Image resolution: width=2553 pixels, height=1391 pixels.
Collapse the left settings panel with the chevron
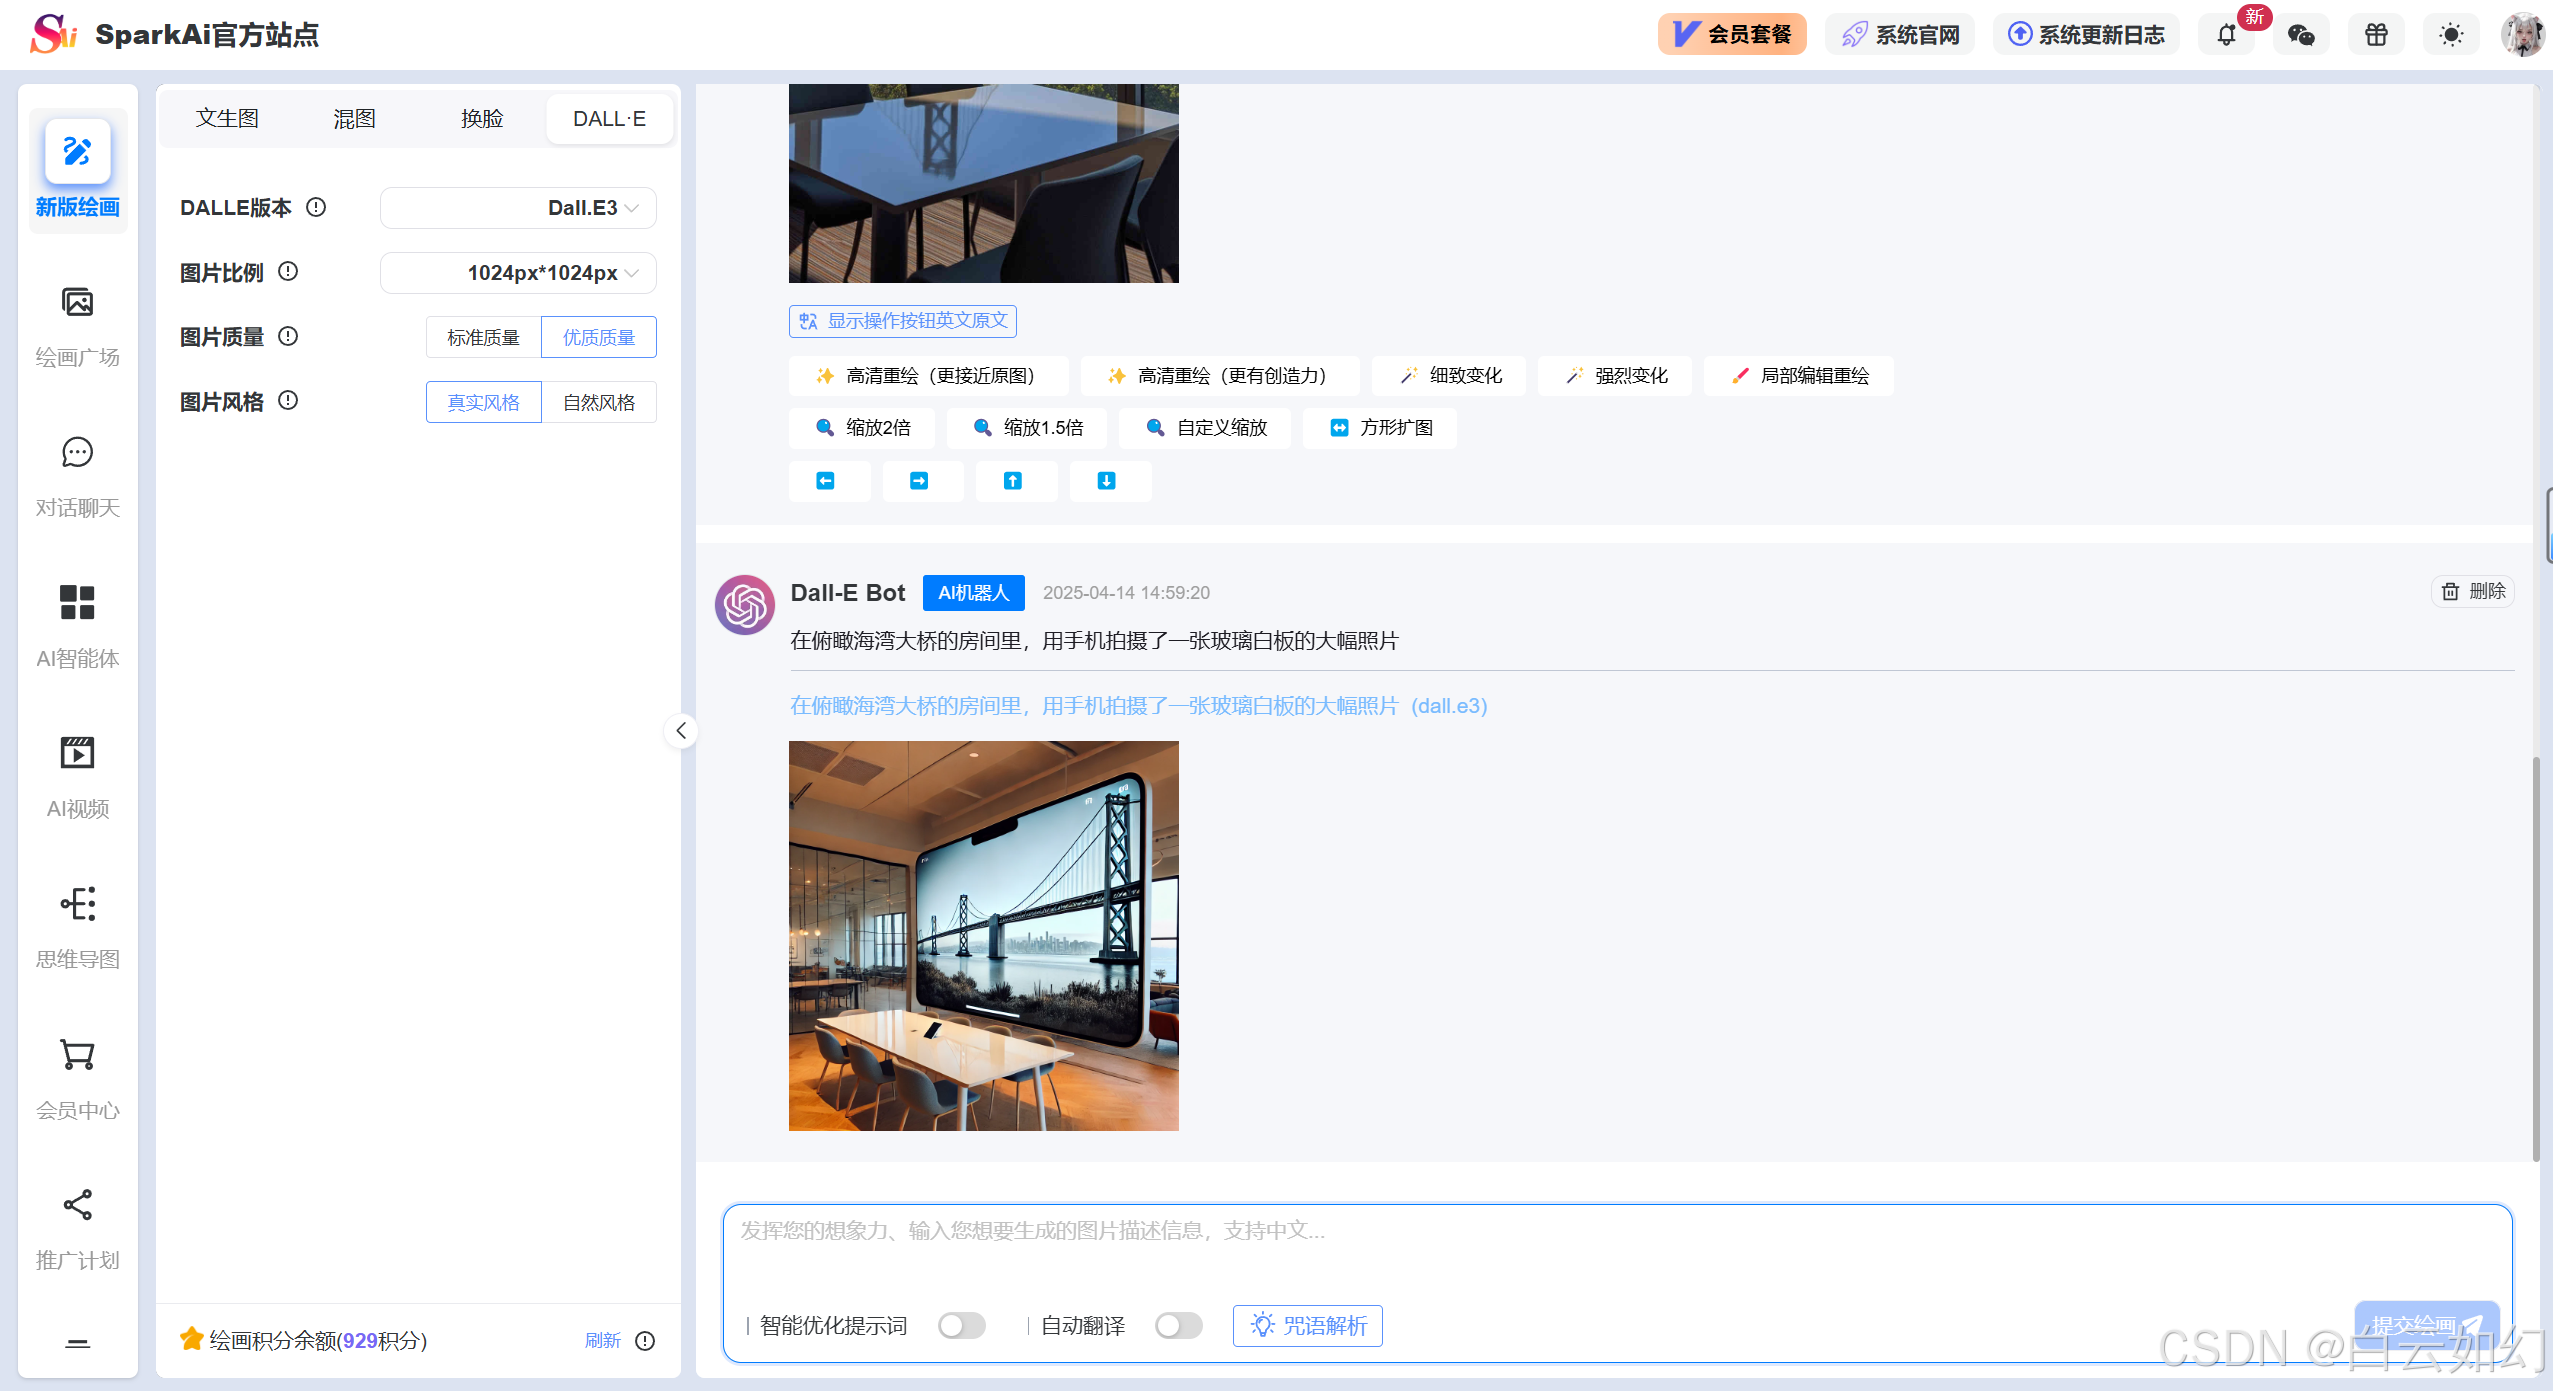click(x=681, y=731)
